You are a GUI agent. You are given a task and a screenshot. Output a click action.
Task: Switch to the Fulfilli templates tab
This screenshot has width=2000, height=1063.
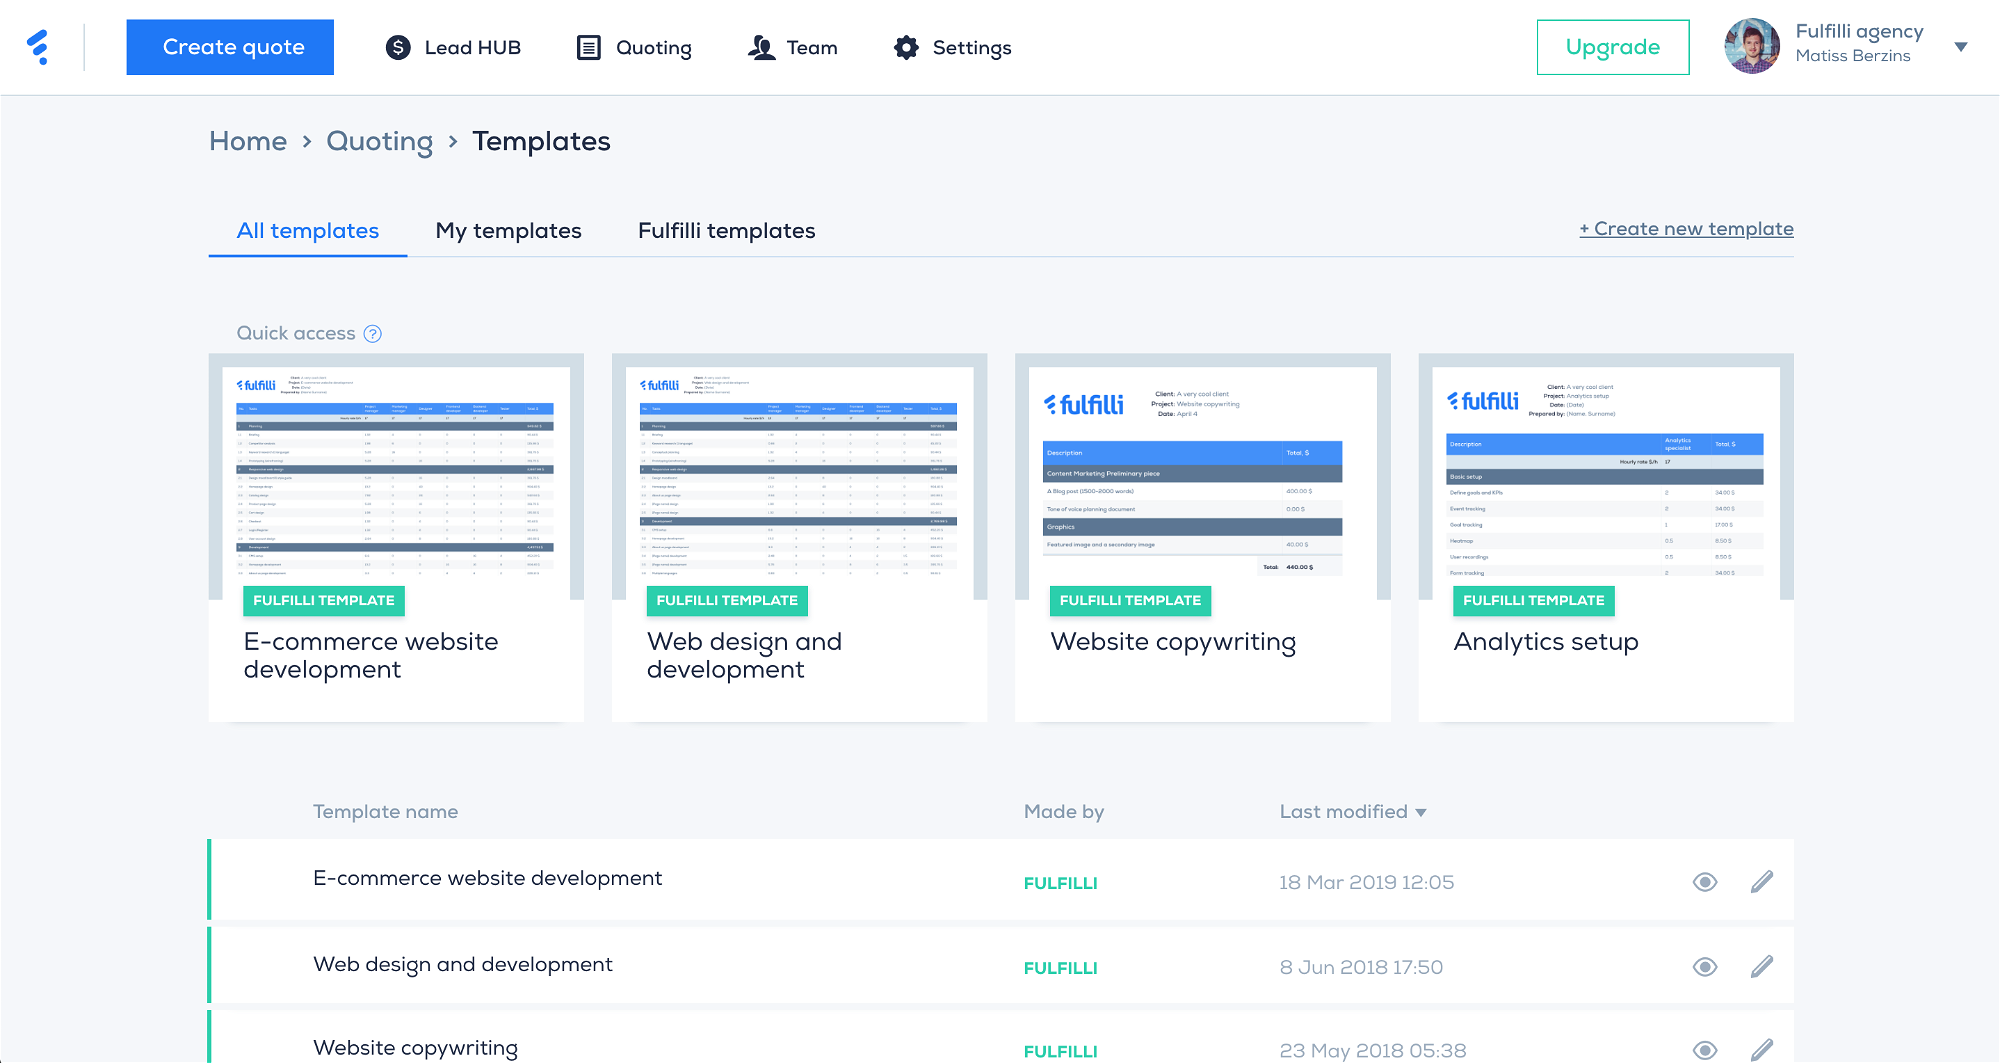point(726,231)
